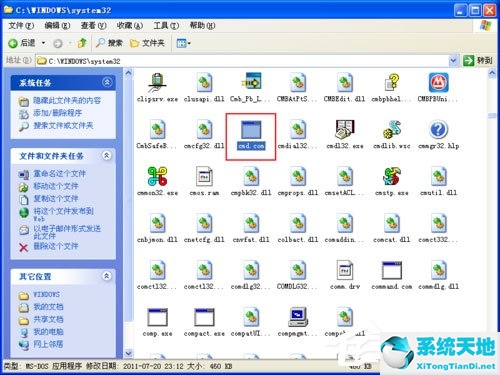Click 隐藏此文件夹的内容 link
This screenshot has height=375, width=500.
coord(67,100)
